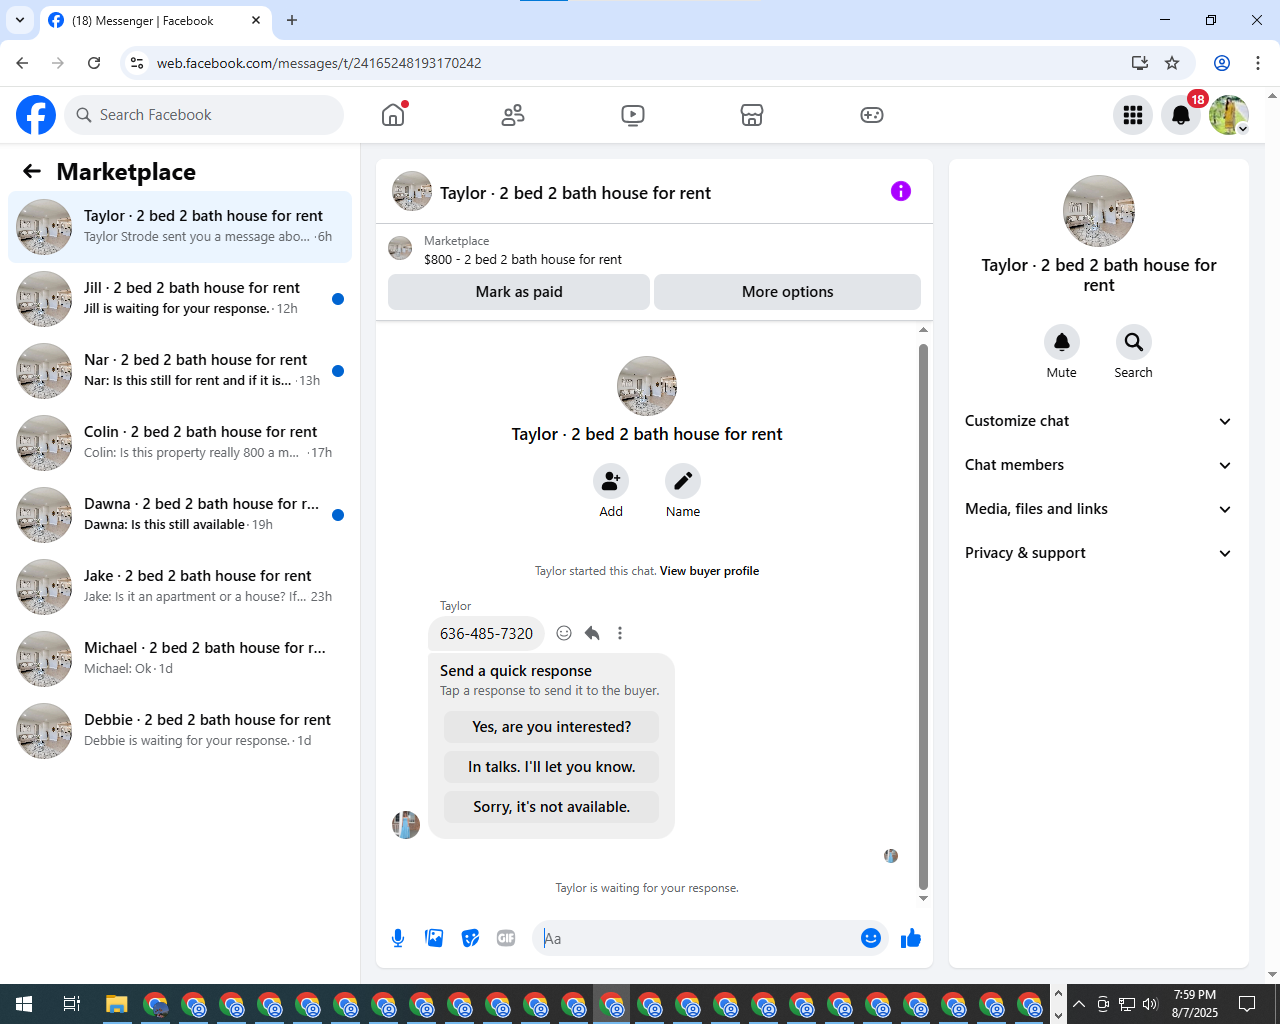Bookmark this page with star icon

click(1172, 63)
